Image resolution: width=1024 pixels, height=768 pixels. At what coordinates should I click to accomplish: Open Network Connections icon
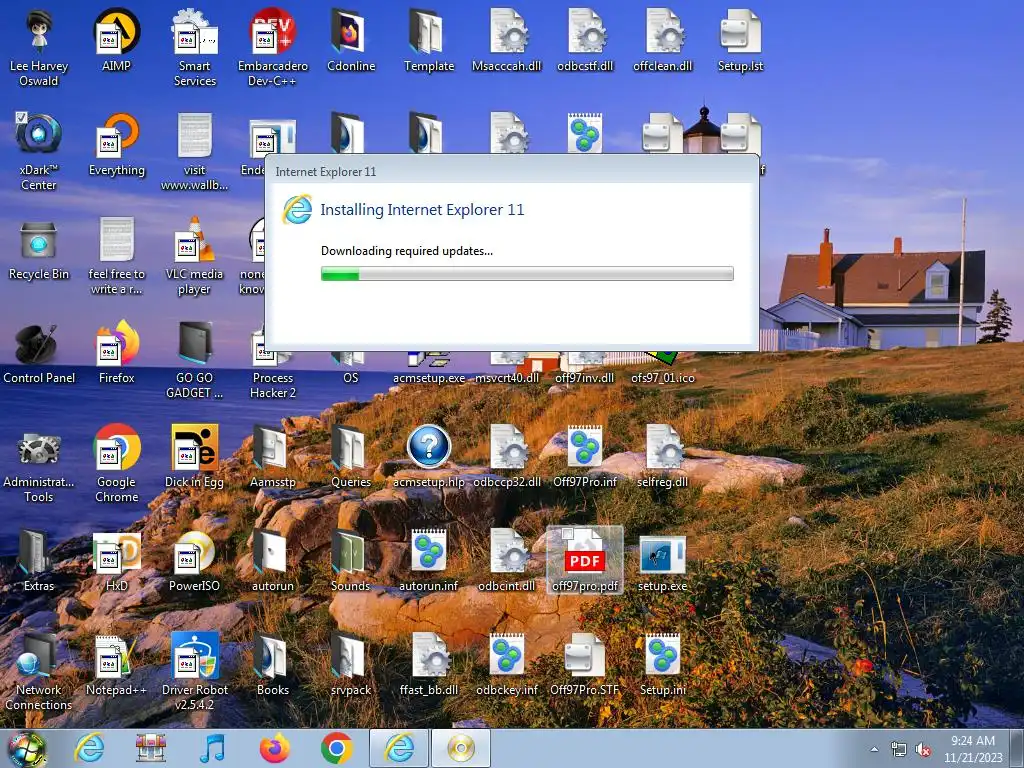(39, 673)
